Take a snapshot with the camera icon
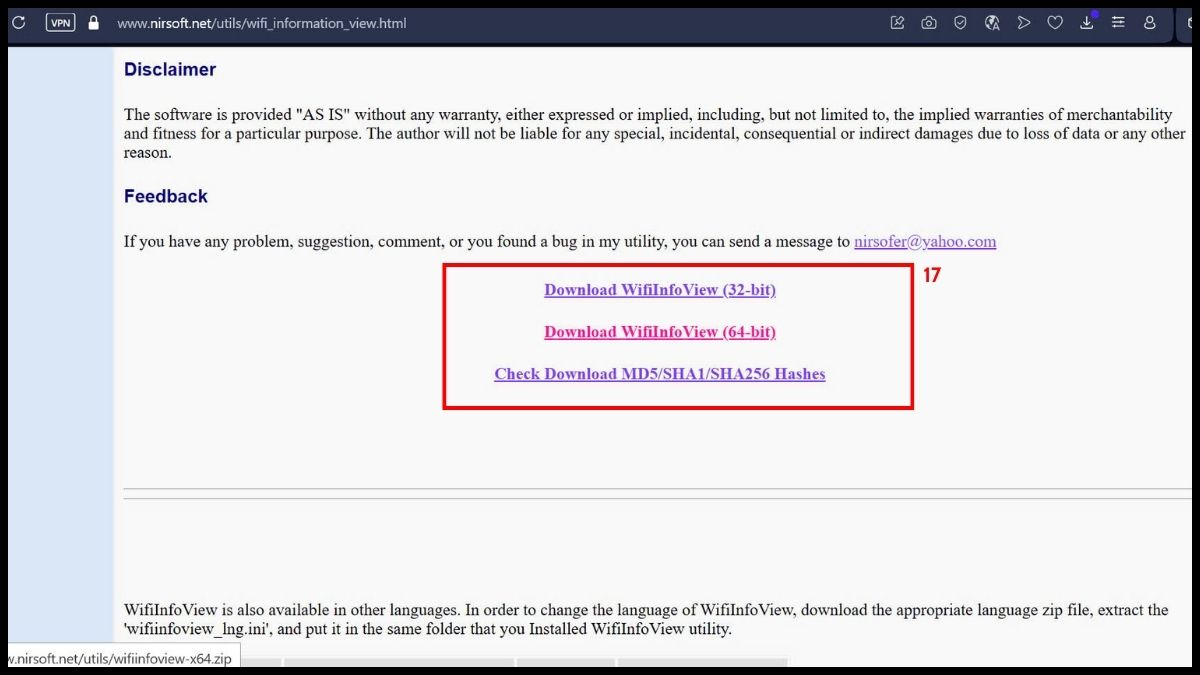The height and width of the screenshot is (675, 1200). [929, 23]
